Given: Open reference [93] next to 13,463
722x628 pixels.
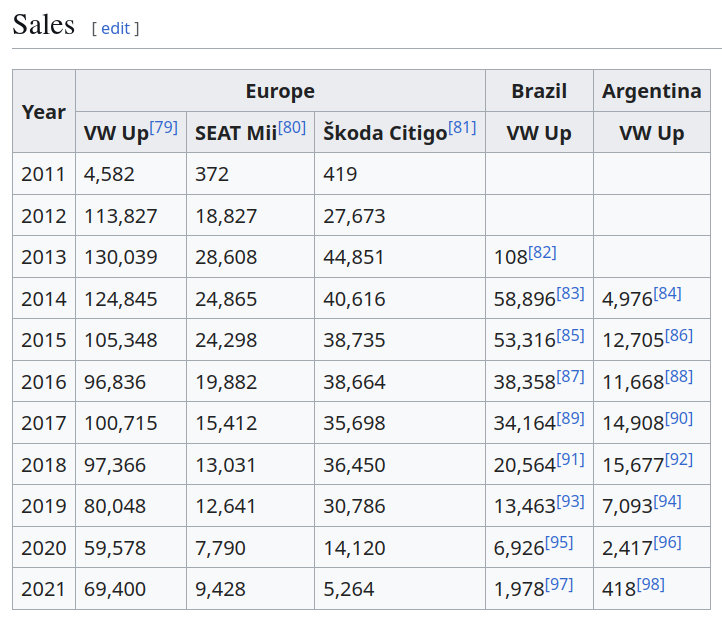Looking at the screenshot, I should click(571, 501).
